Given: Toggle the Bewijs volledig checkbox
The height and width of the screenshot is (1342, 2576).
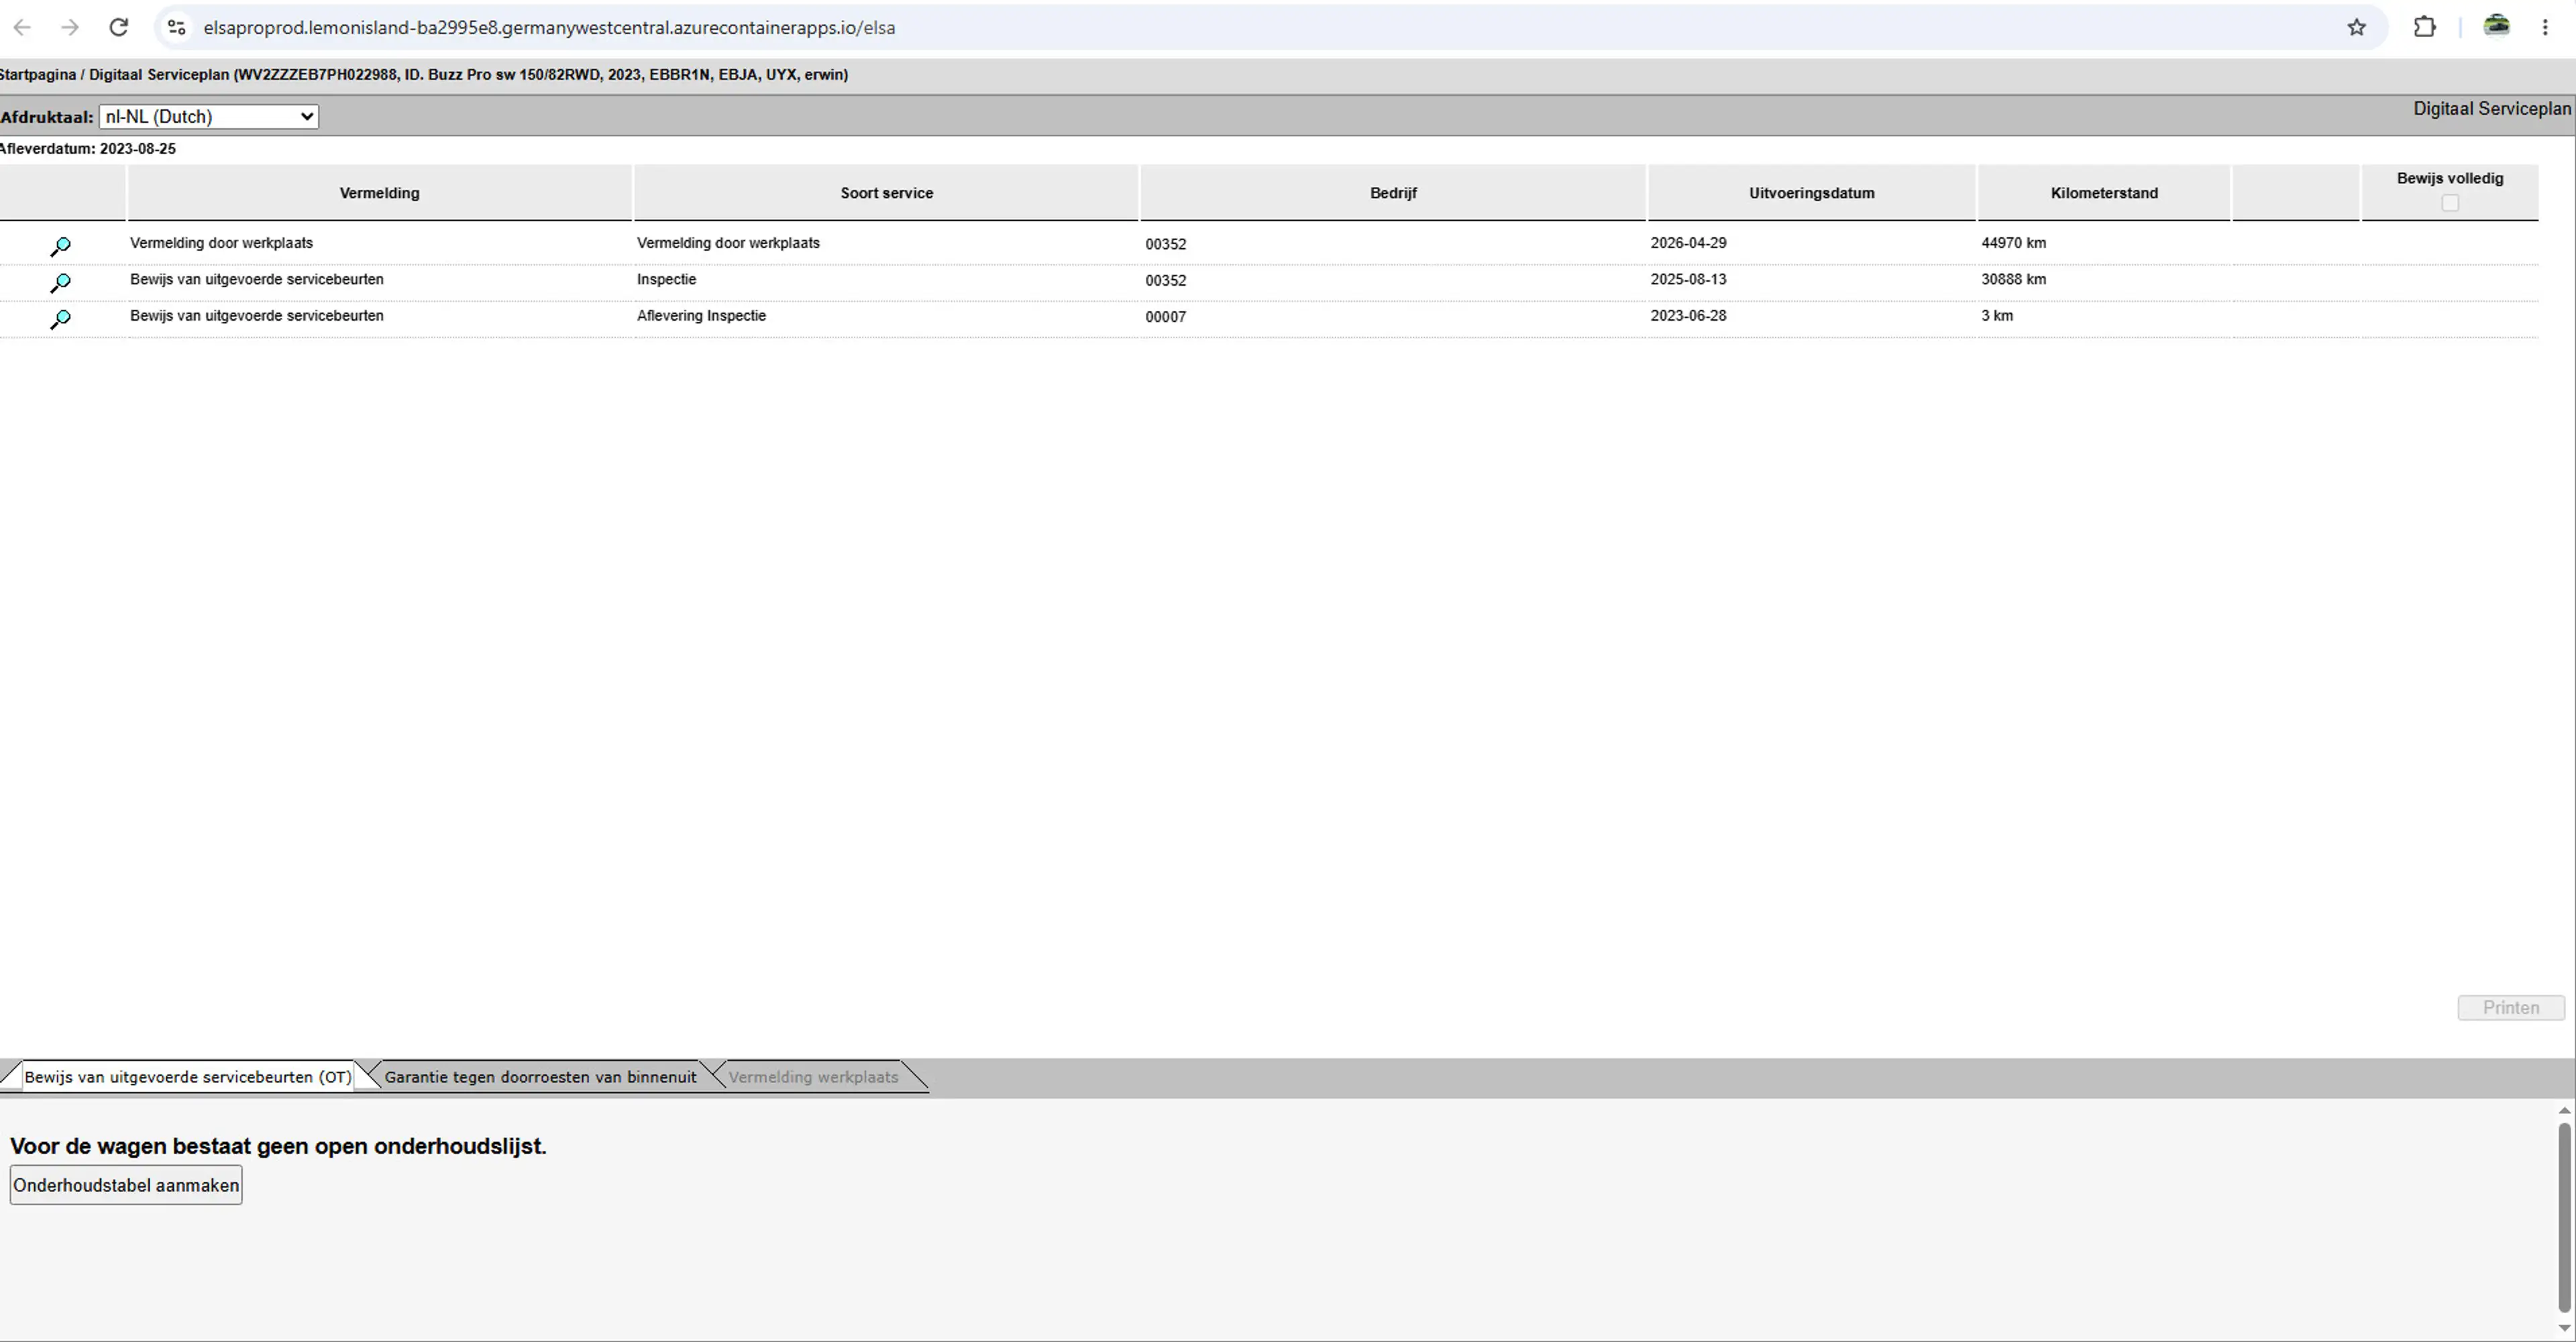Looking at the screenshot, I should [x=2450, y=203].
